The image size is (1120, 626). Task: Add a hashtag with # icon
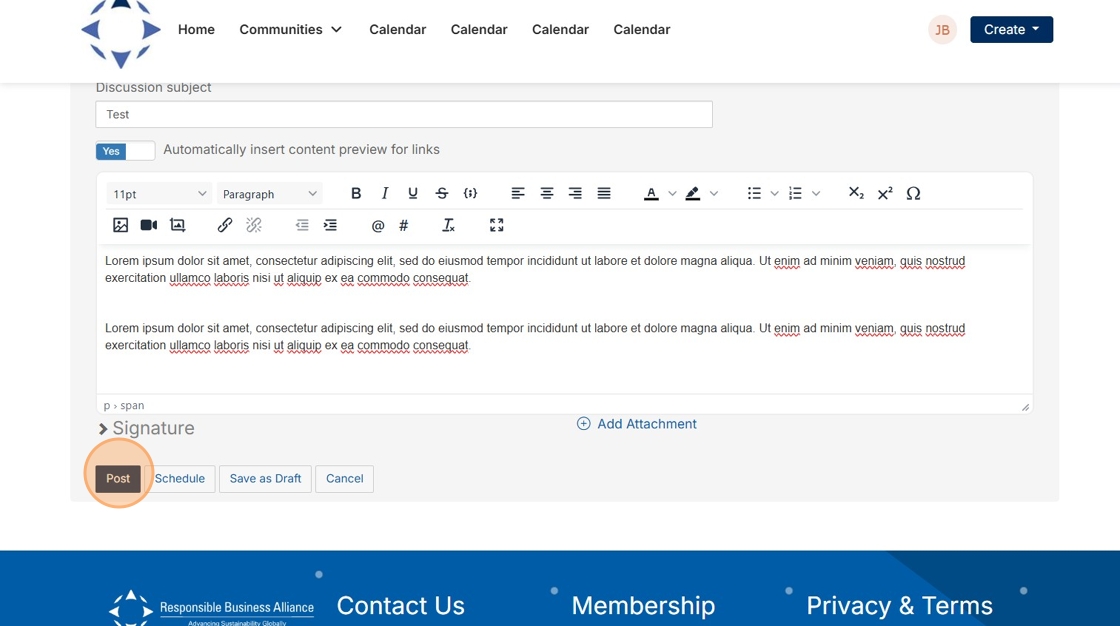(x=404, y=226)
